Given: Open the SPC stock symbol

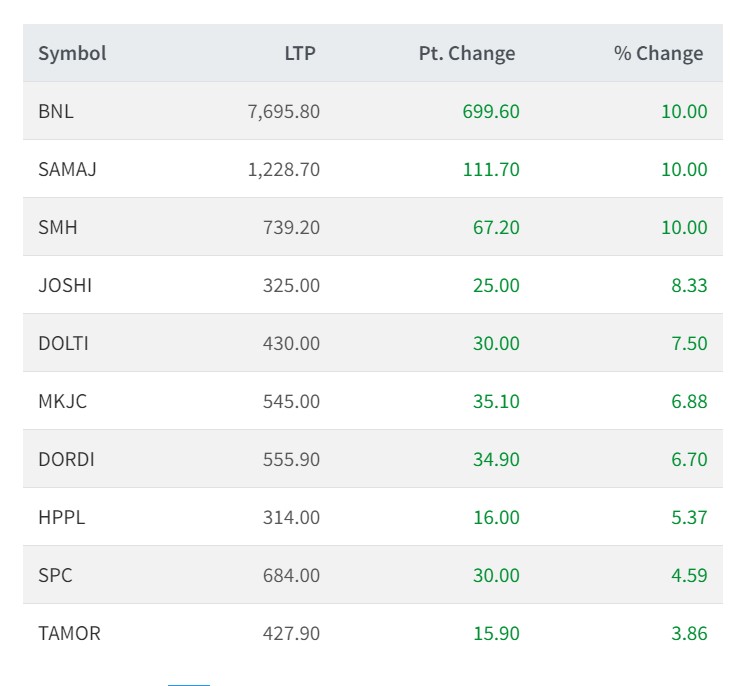Looking at the screenshot, I should tap(55, 575).
